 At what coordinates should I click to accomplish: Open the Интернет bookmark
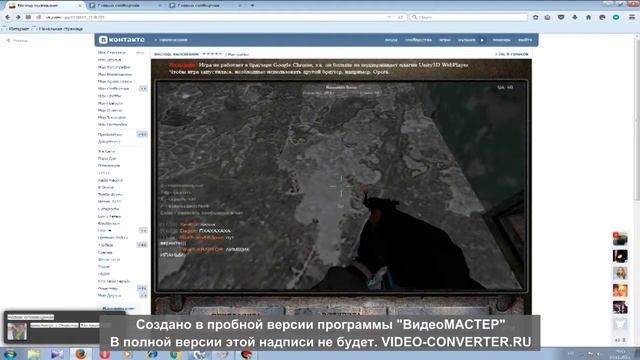pyautogui.click(x=16, y=29)
